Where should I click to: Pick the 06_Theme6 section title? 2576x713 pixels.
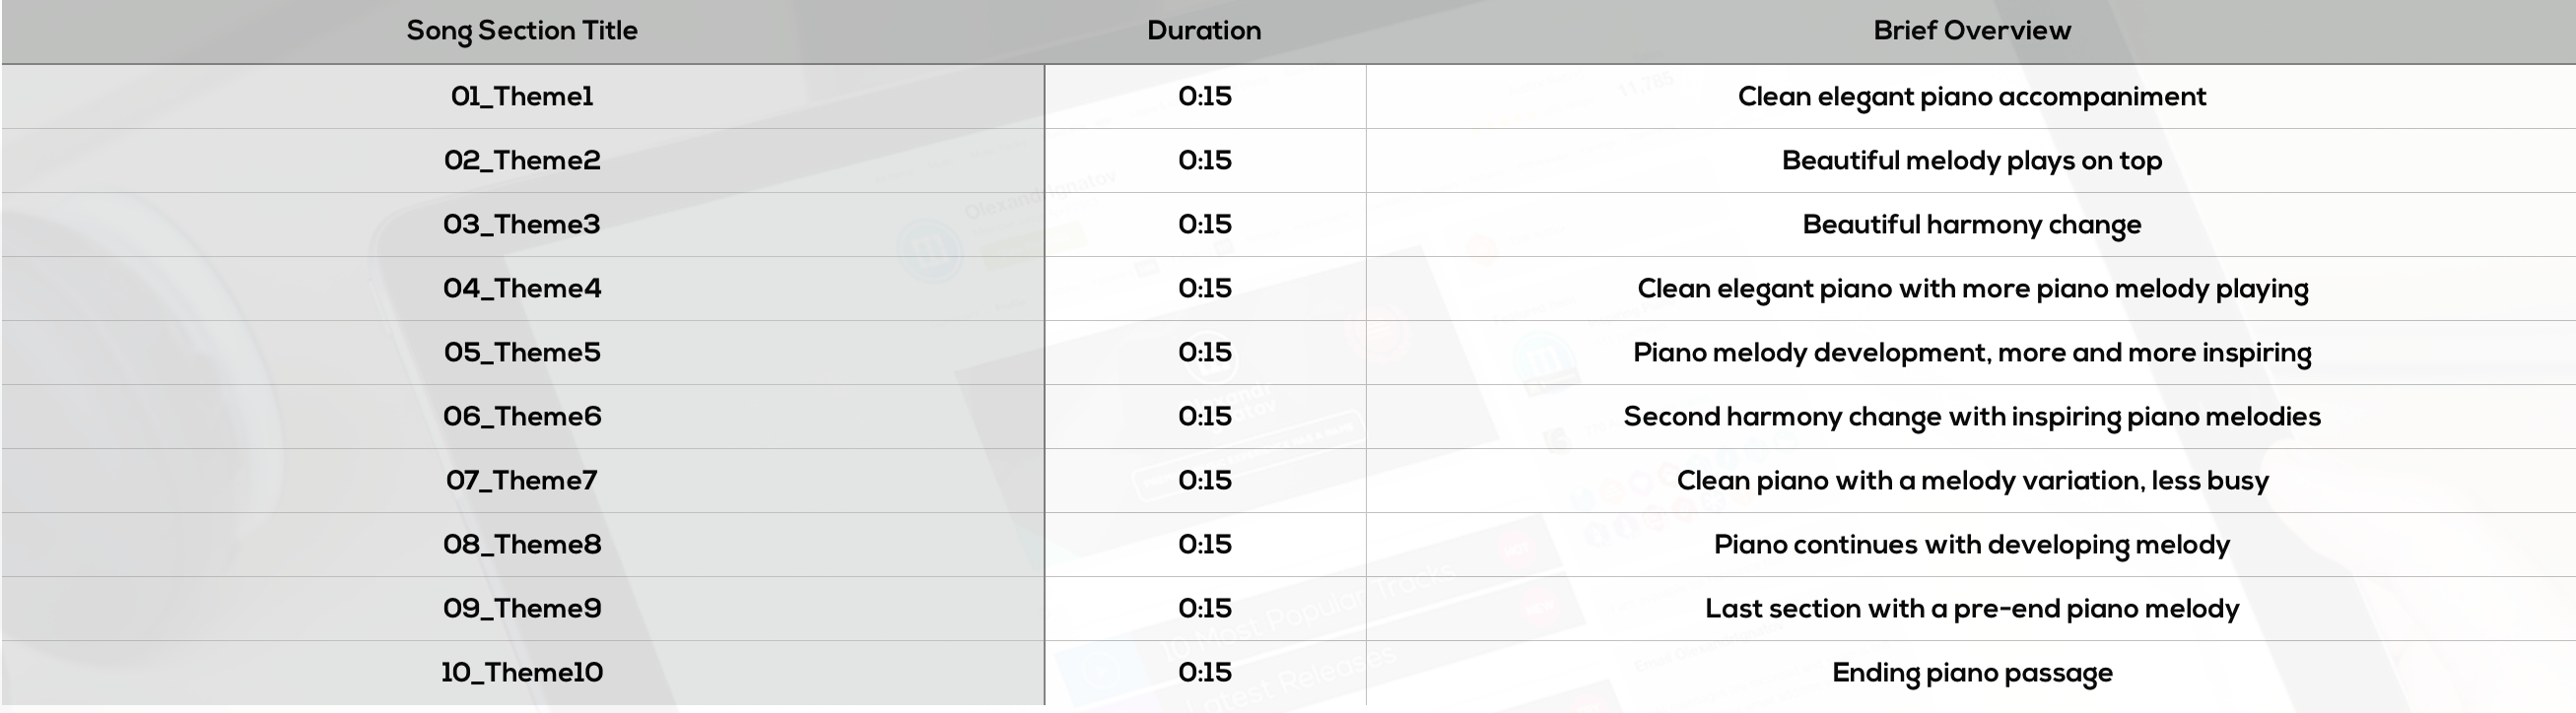click(x=522, y=416)
